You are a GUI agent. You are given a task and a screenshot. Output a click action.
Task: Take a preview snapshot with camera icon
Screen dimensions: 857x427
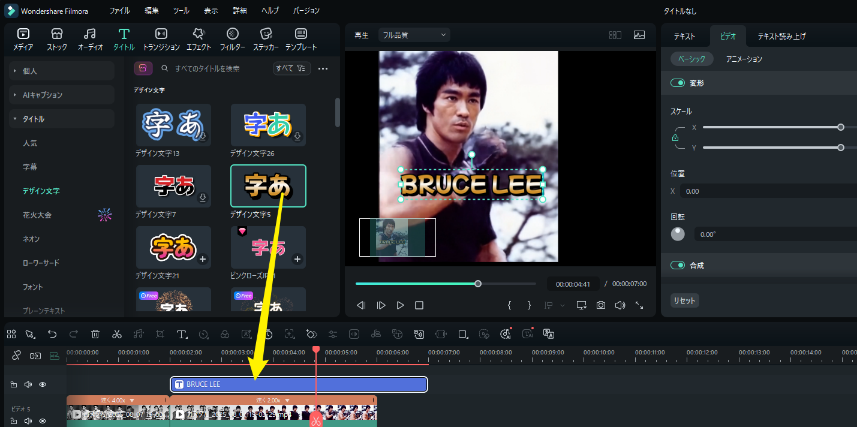click(x=601, y=305)
